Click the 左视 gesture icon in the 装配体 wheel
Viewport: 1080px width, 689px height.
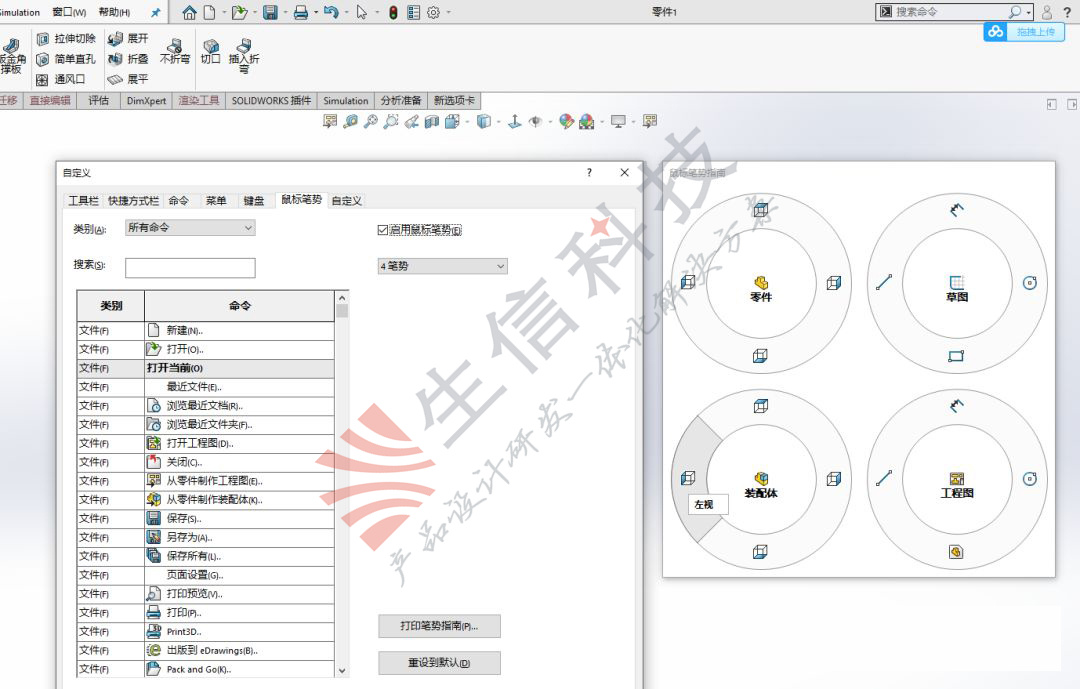(687, 478)
